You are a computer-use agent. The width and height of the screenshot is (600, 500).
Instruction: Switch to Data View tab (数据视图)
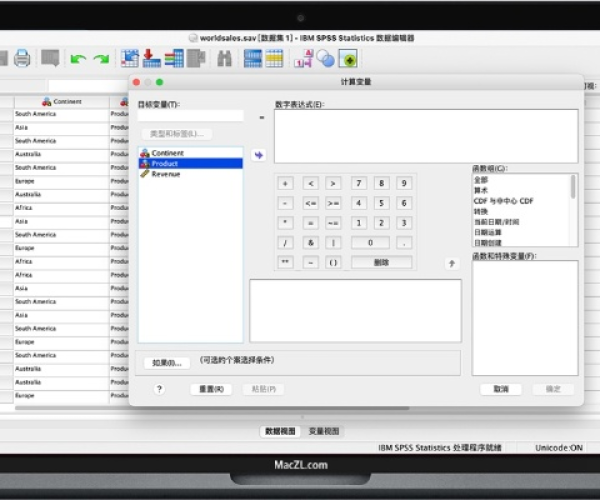pyautogui.click(x=280, y=431)
